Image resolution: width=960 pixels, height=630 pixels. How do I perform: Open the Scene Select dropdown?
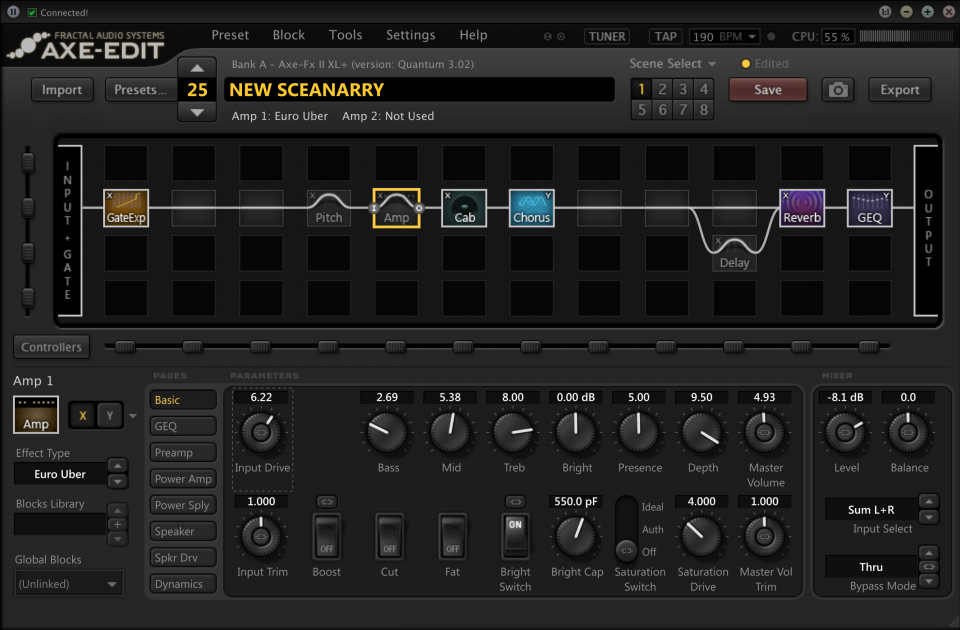672,64
